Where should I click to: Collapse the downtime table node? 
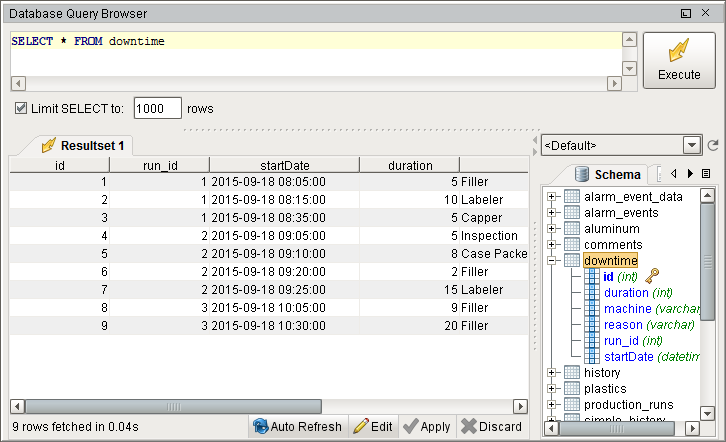pyautogui.click(x=551, y=261)
